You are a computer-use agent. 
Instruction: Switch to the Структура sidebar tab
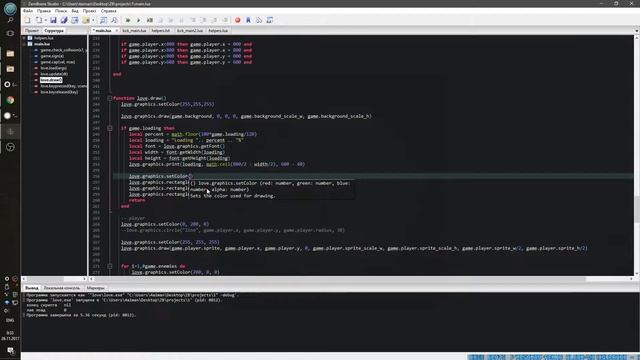[x=54, y=31]
